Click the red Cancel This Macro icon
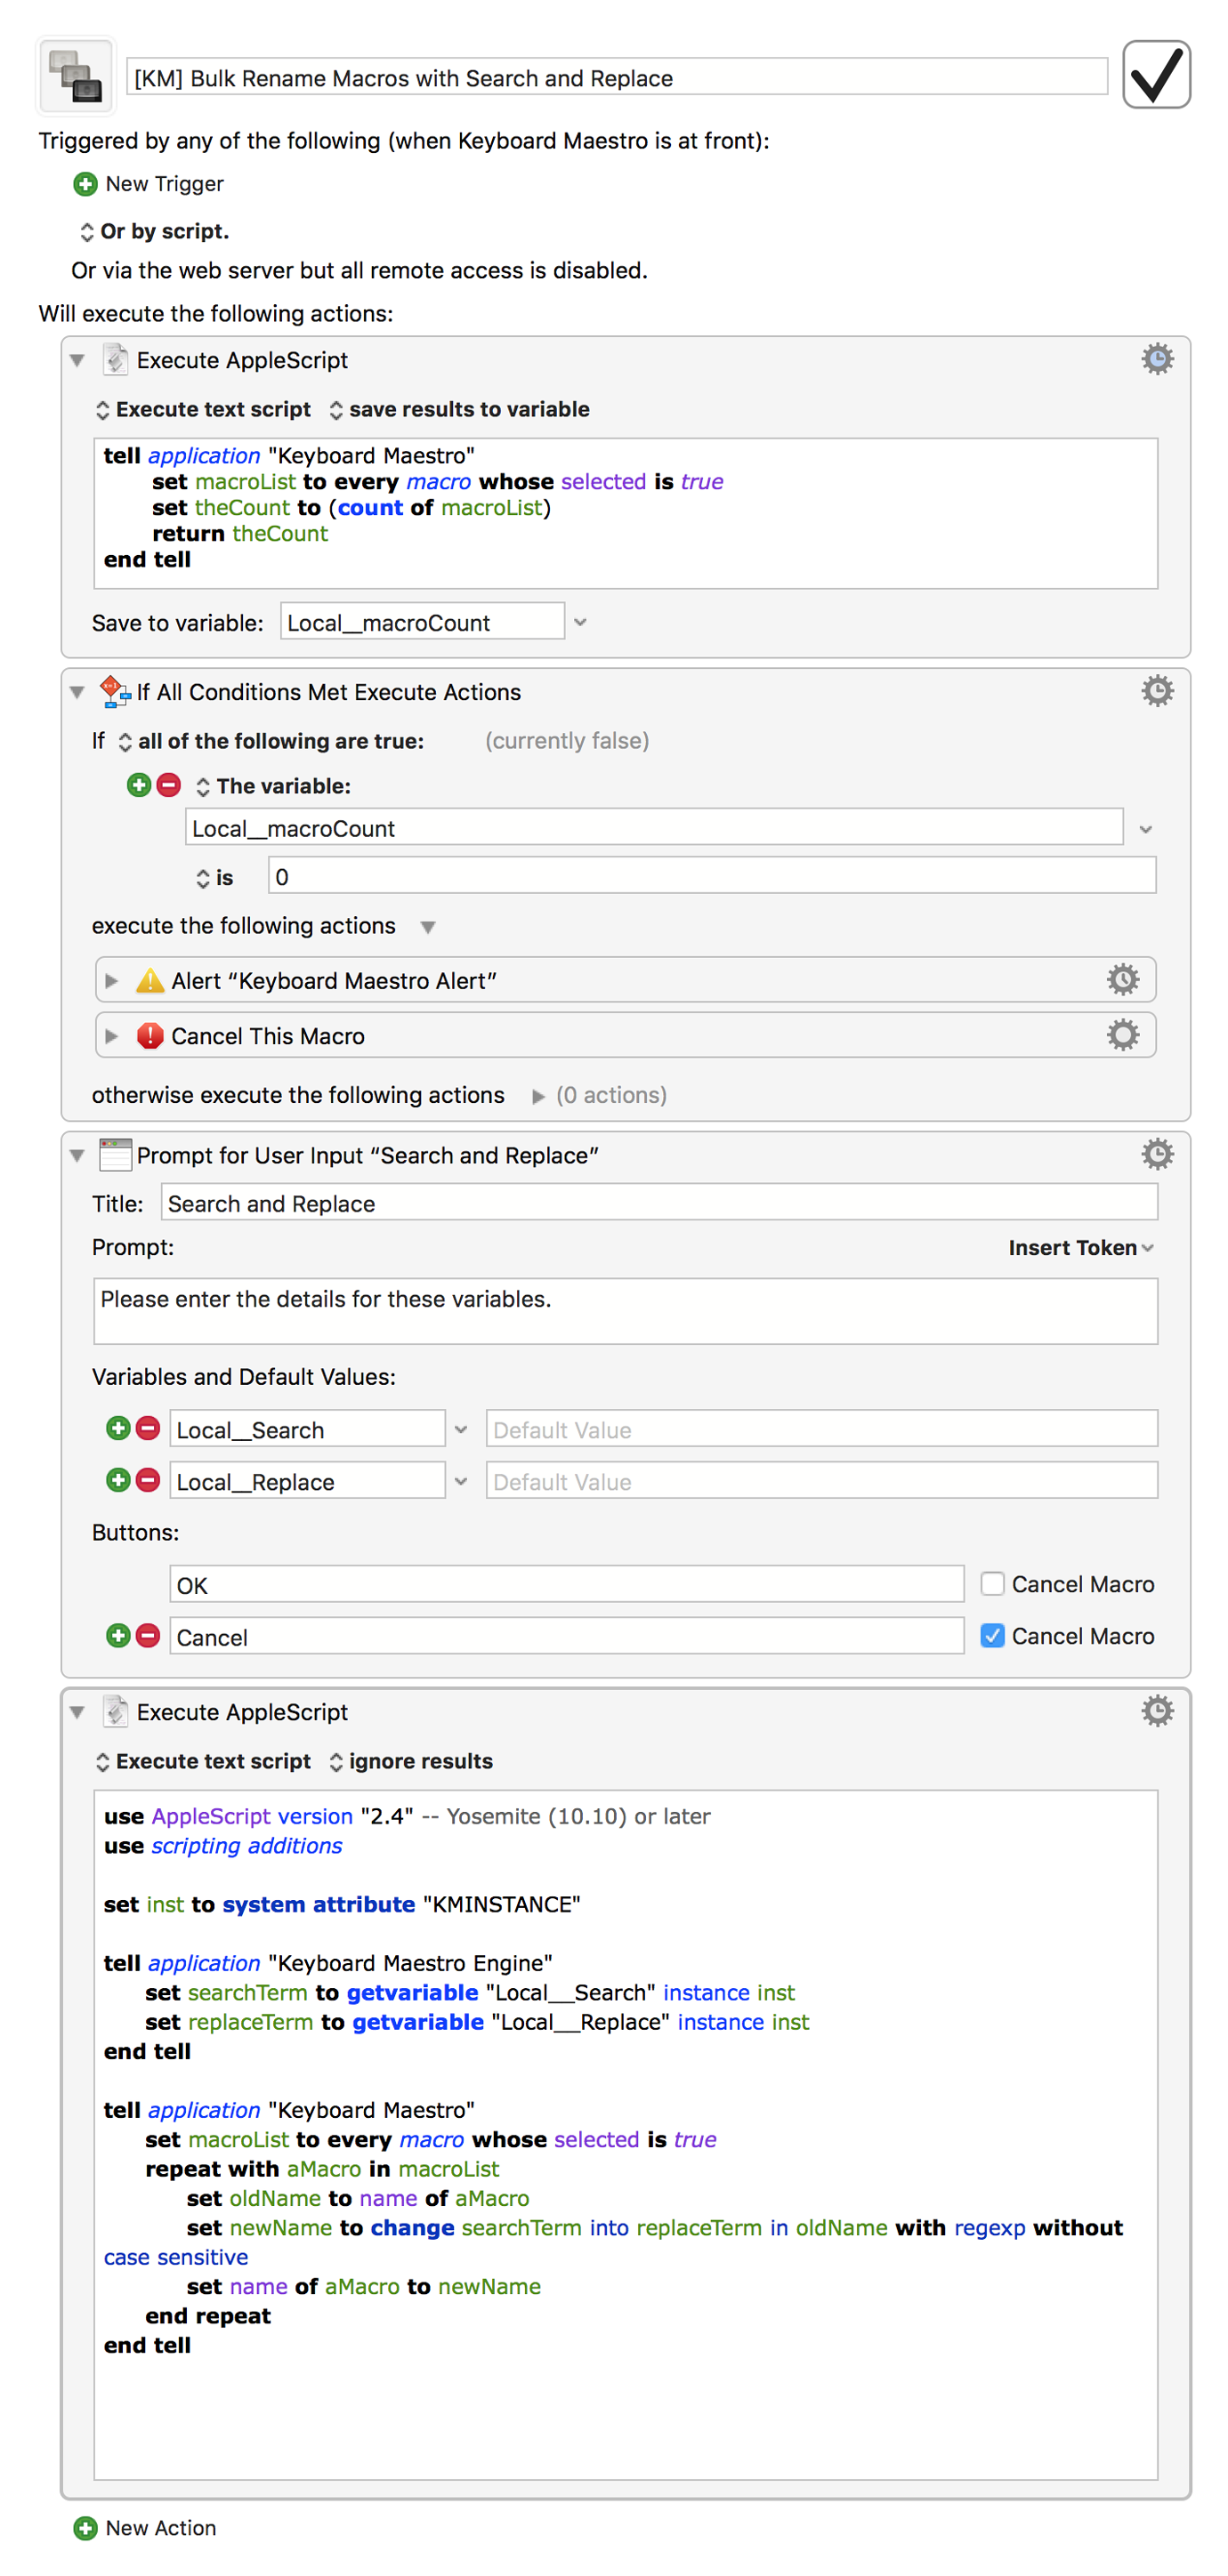 [x=149, y=1035]
